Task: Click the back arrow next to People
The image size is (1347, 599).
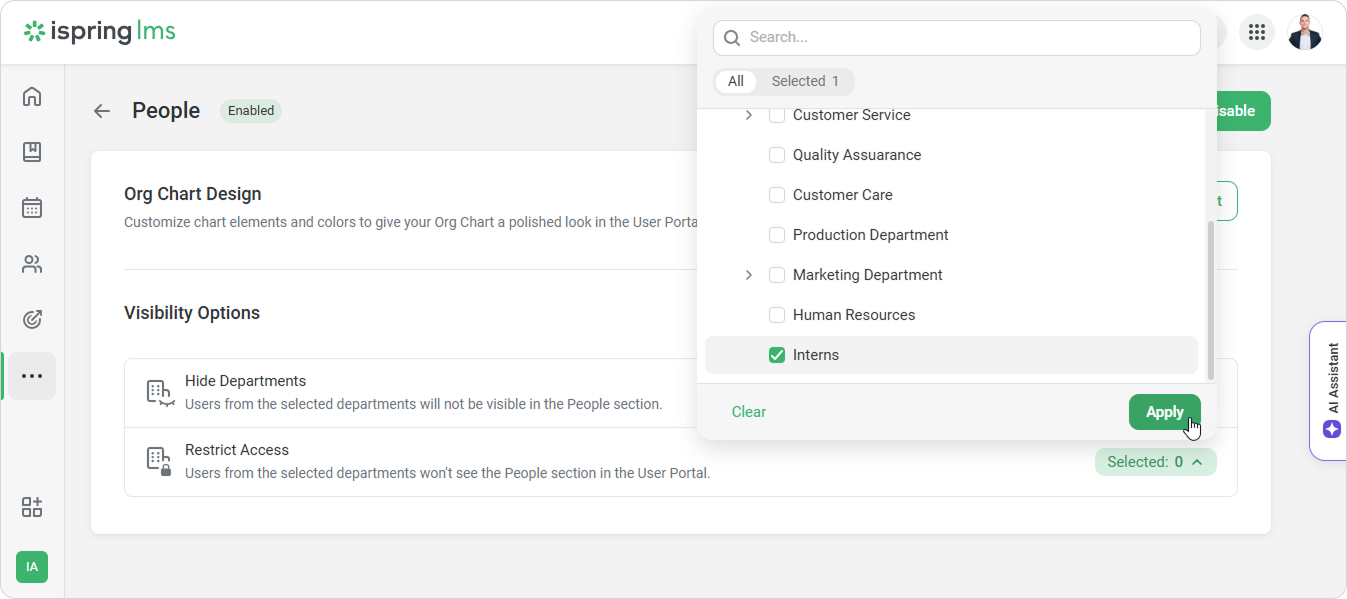Action: 102,111
